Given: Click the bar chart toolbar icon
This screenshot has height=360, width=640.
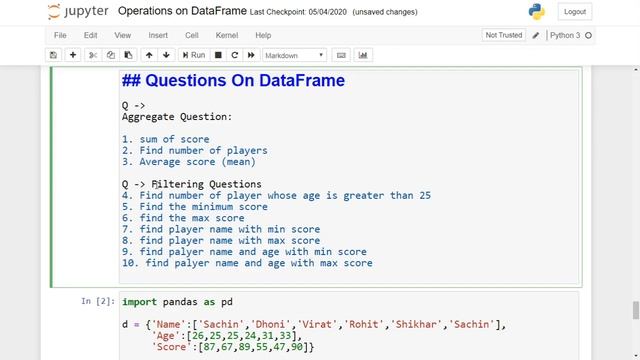Looking at the screenshot, I should coord(363,55).
